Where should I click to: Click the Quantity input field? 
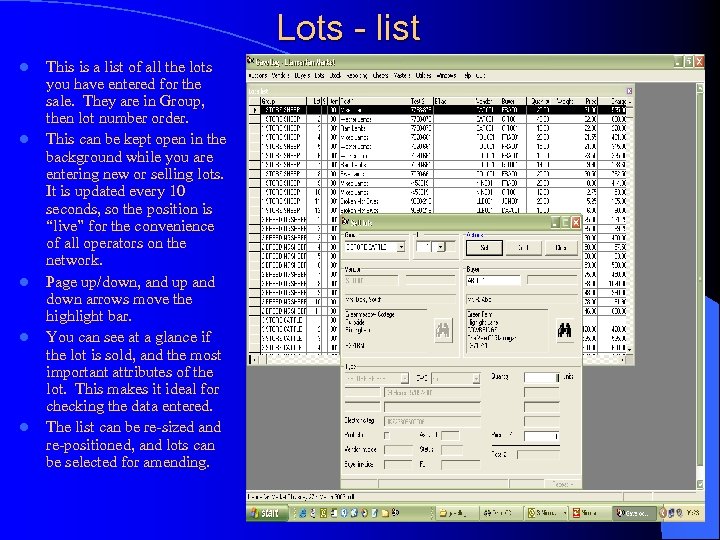(x=541, y=377)
